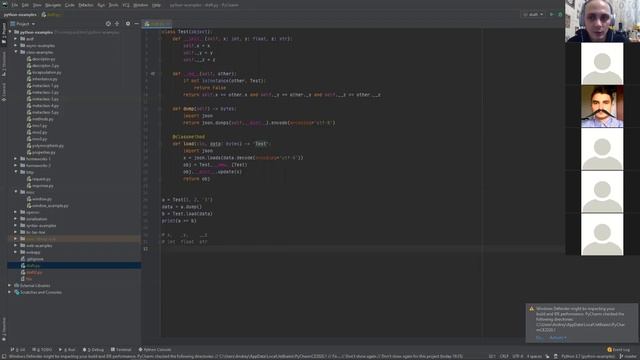Open the Edit menu
Viewport: 640px width, 360px height.
click(x=25, y=5)
